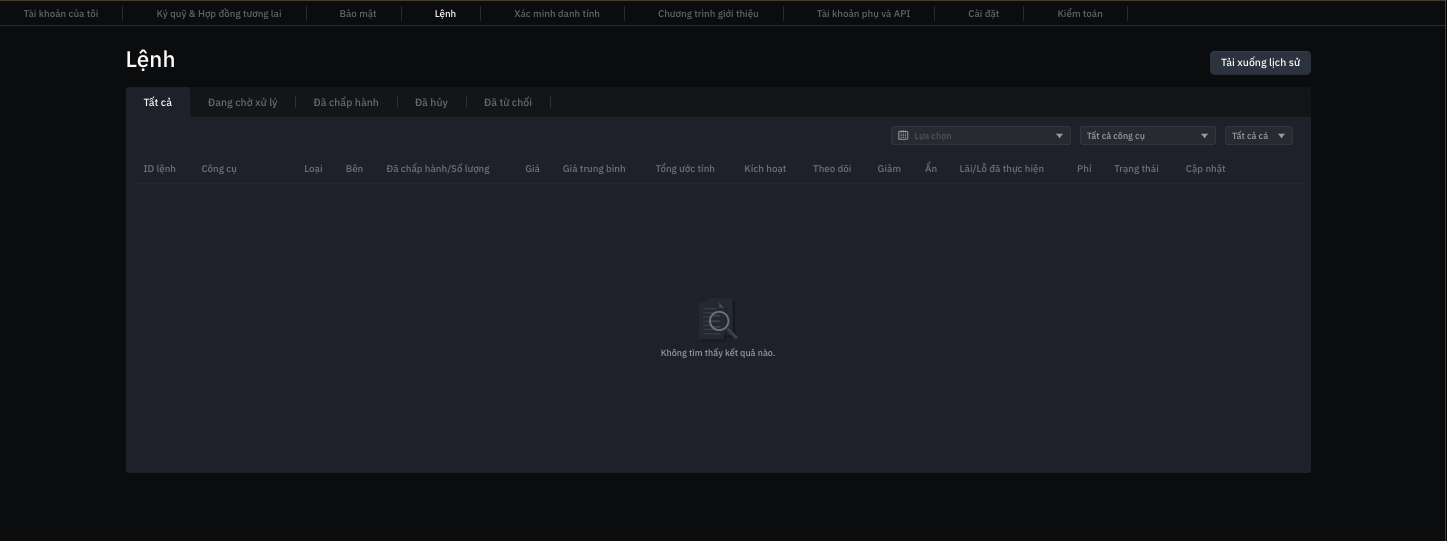Go to Kiểm toán section
The height and width of the screenshot is (541, 1447).
[1080, 14]
